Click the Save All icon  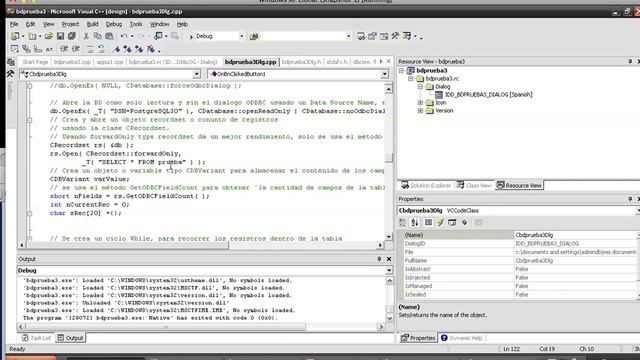pyautogui.click(x=72, y=36)
